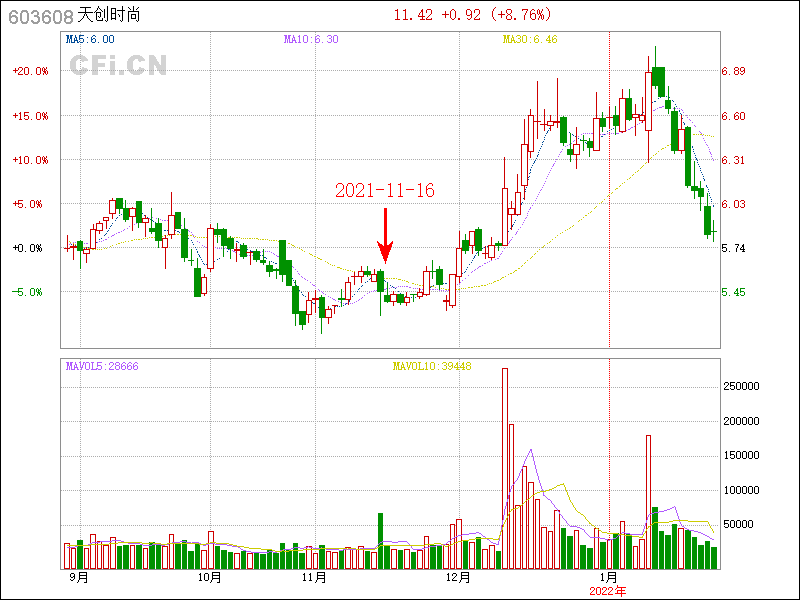Image resolution: width=800 pixels, height=600 pixels.
Task: Select the +10.0% axis label
Action: (30, 160)
